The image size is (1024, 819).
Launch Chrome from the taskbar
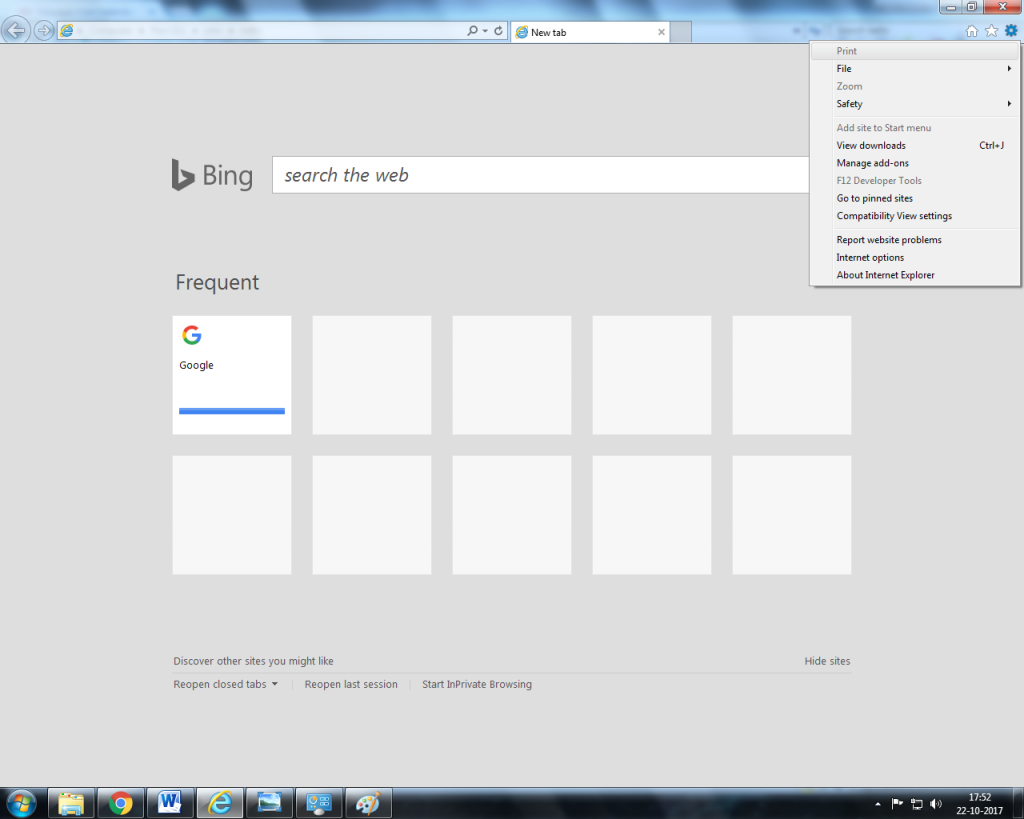[120, 803]
